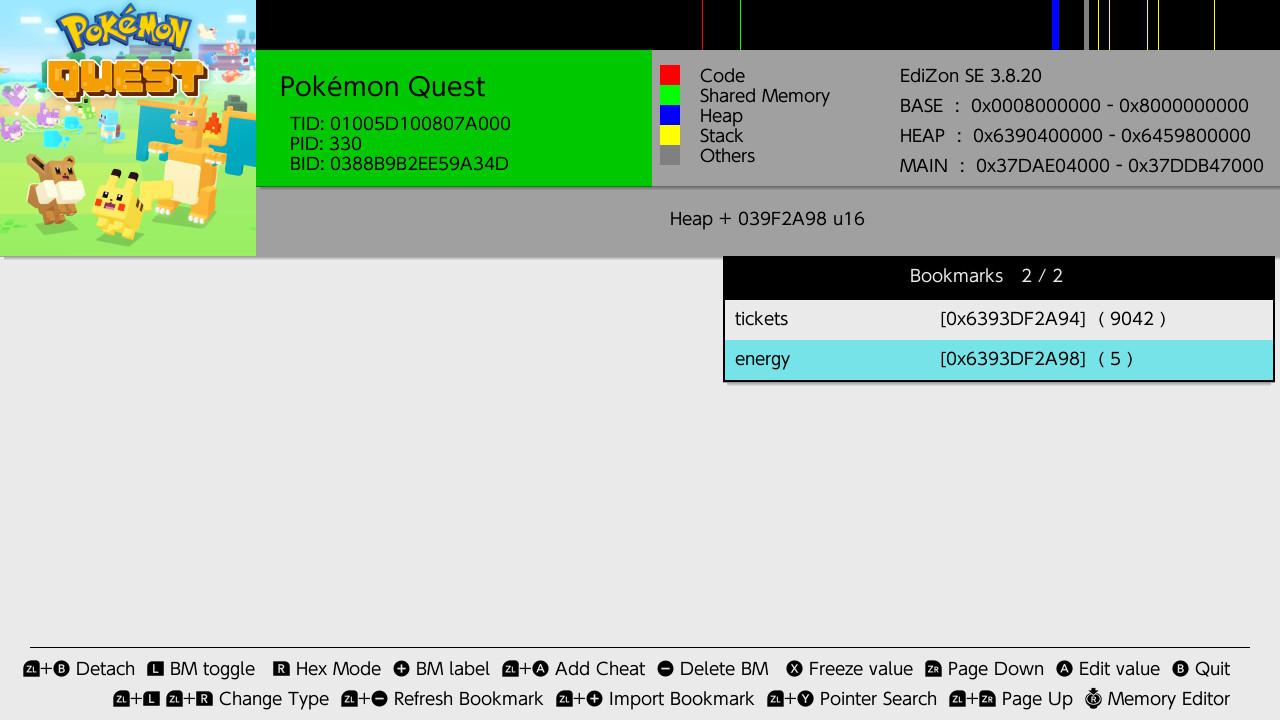The image size is (1280, 720).
Task: Click the blue Heap color swatch
Action: (x=670, y=115)
